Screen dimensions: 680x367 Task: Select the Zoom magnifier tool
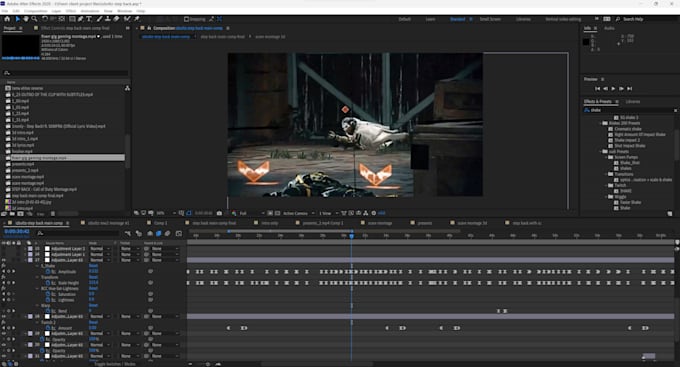pyautogui.click(x=34, y=19)
